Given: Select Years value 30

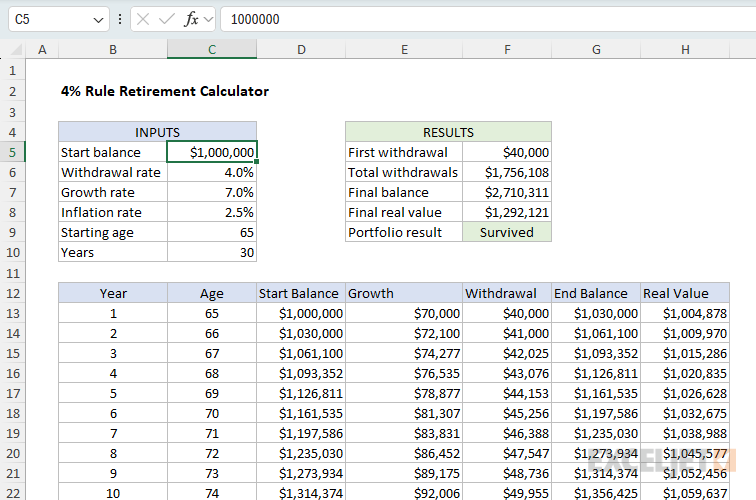Looking at the screenshot, I should (212, 252).
